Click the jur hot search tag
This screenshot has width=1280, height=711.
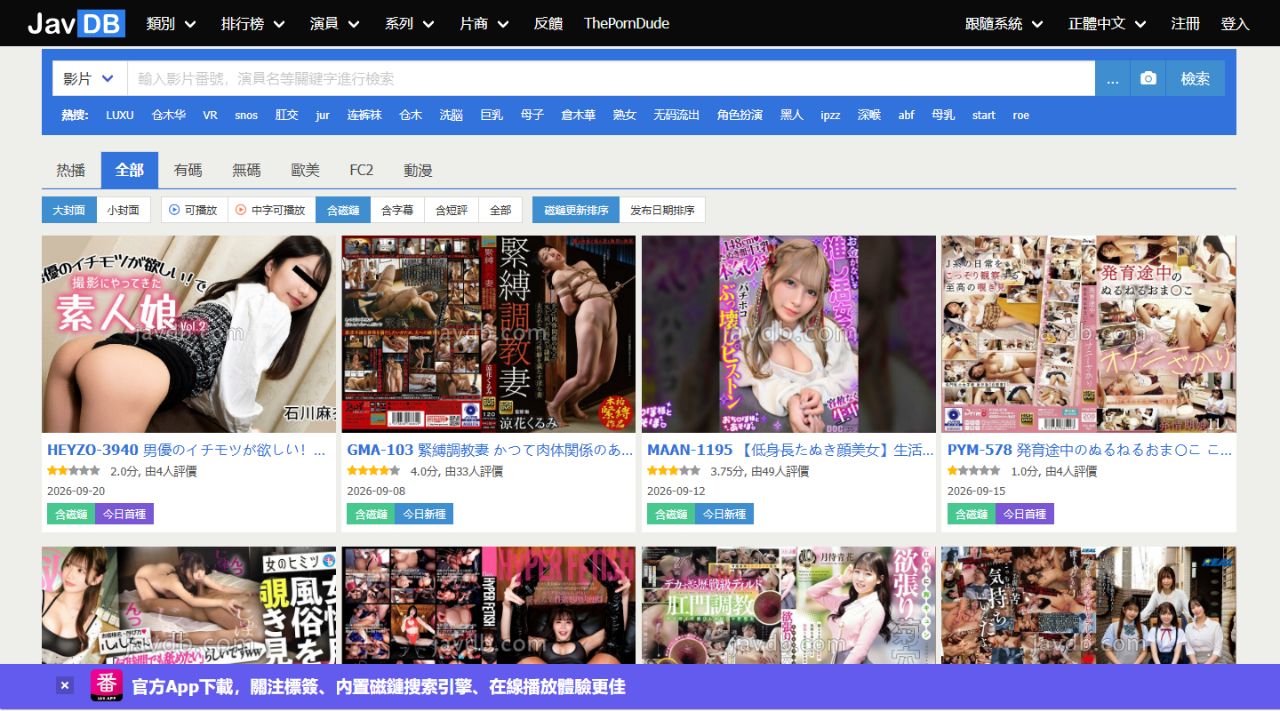pyautogui.click(x=322, y=115)
